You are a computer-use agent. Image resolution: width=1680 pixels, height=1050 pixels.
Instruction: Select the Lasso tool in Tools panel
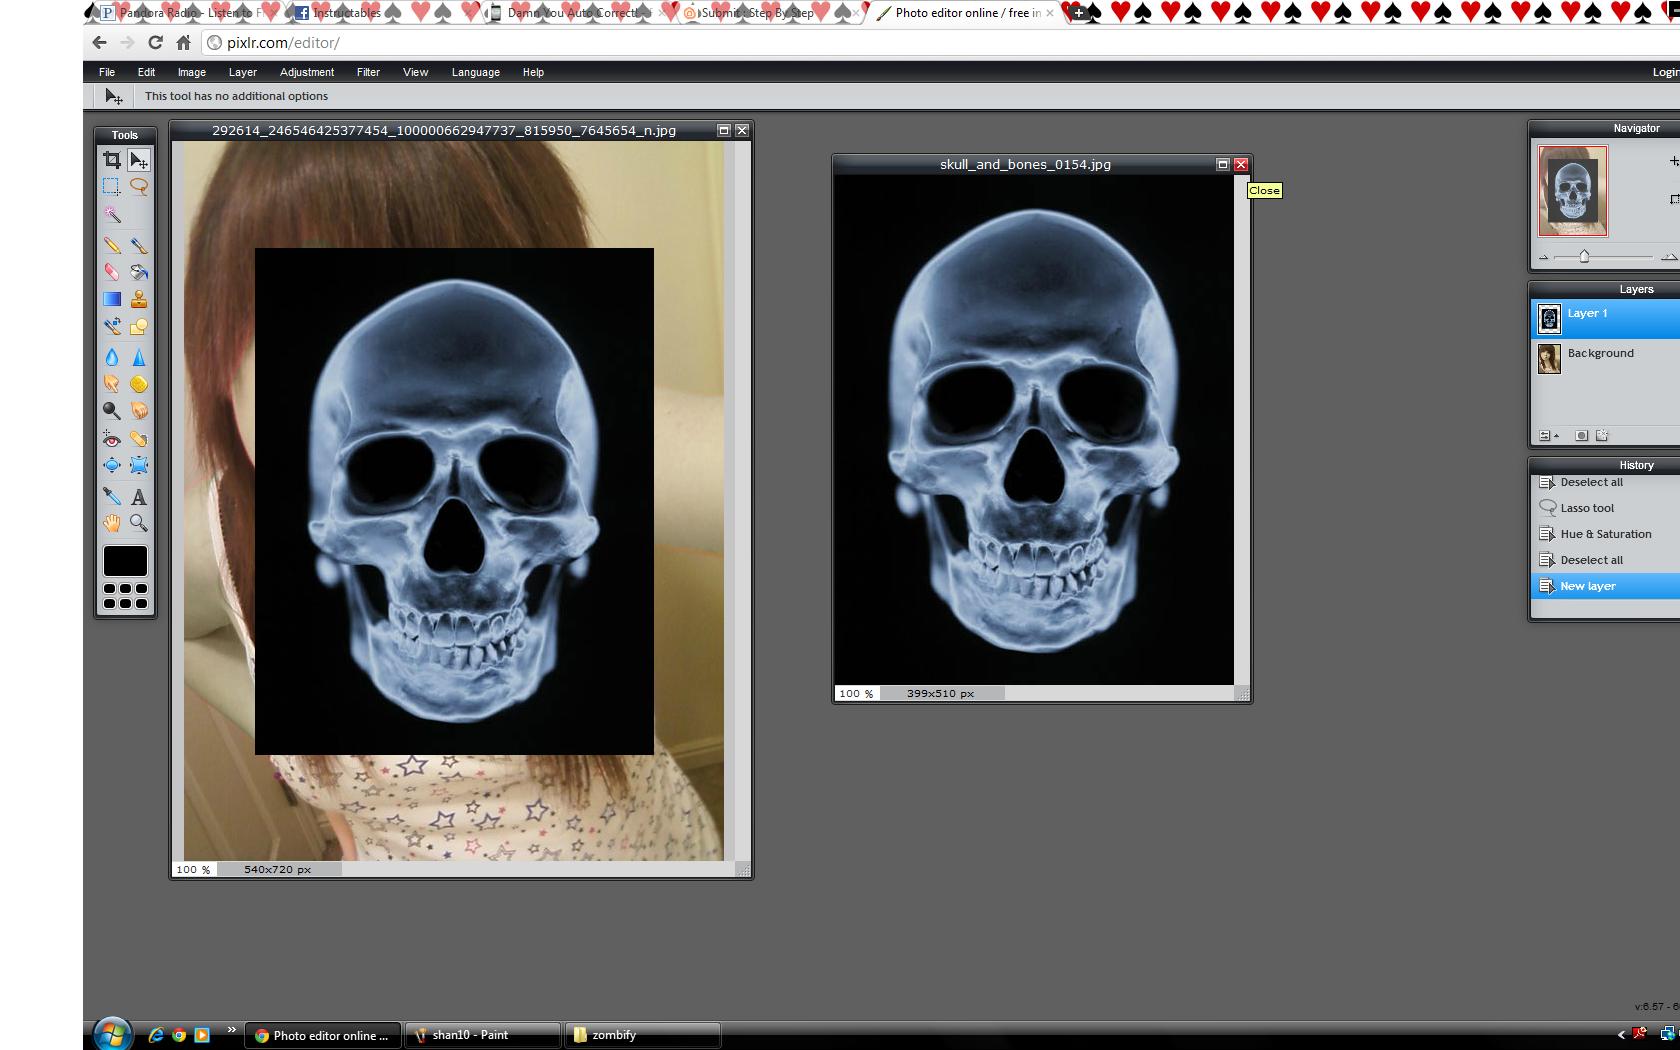[x=139, y=187]
